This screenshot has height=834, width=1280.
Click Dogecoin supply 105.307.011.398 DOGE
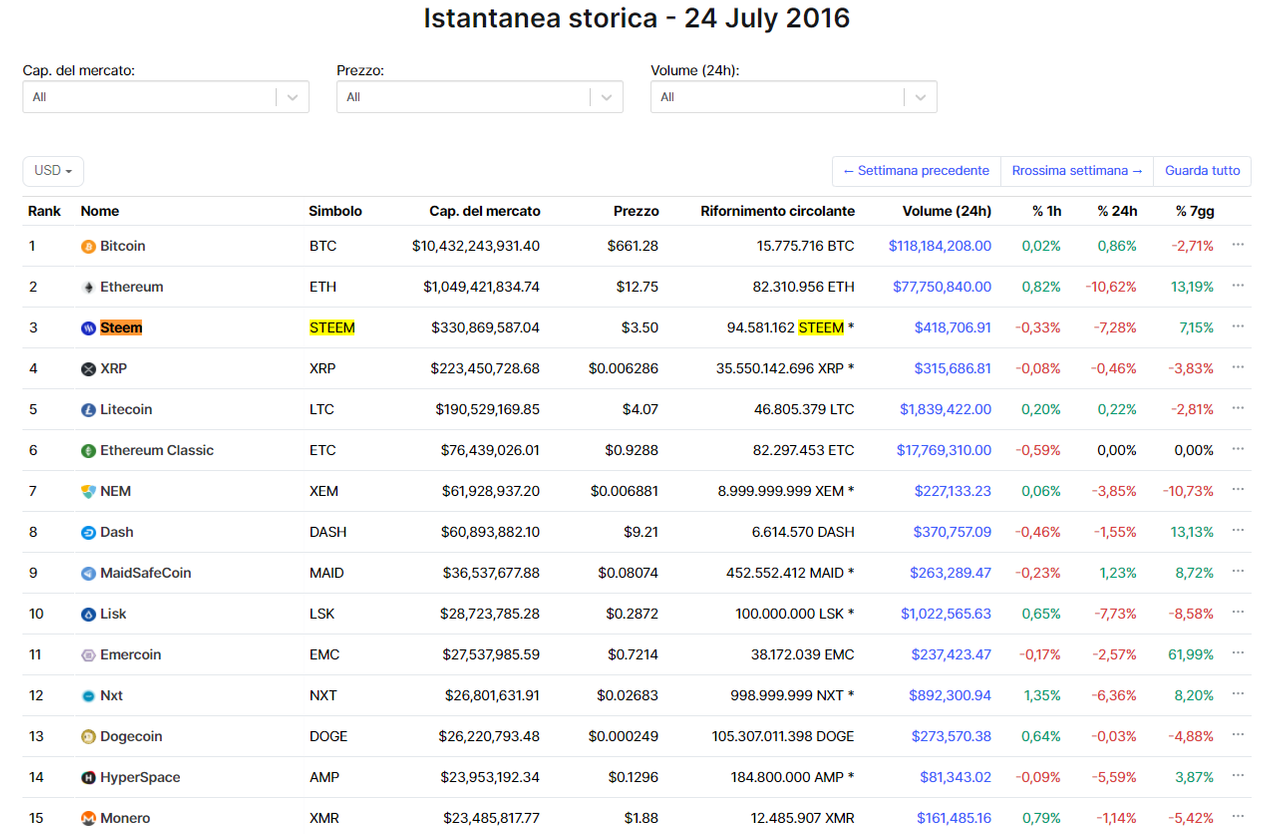783,737
